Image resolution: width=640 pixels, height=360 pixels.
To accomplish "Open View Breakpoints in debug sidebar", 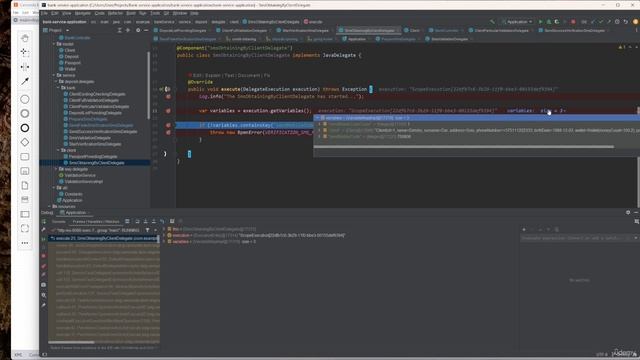I will [x=44, y=266].
